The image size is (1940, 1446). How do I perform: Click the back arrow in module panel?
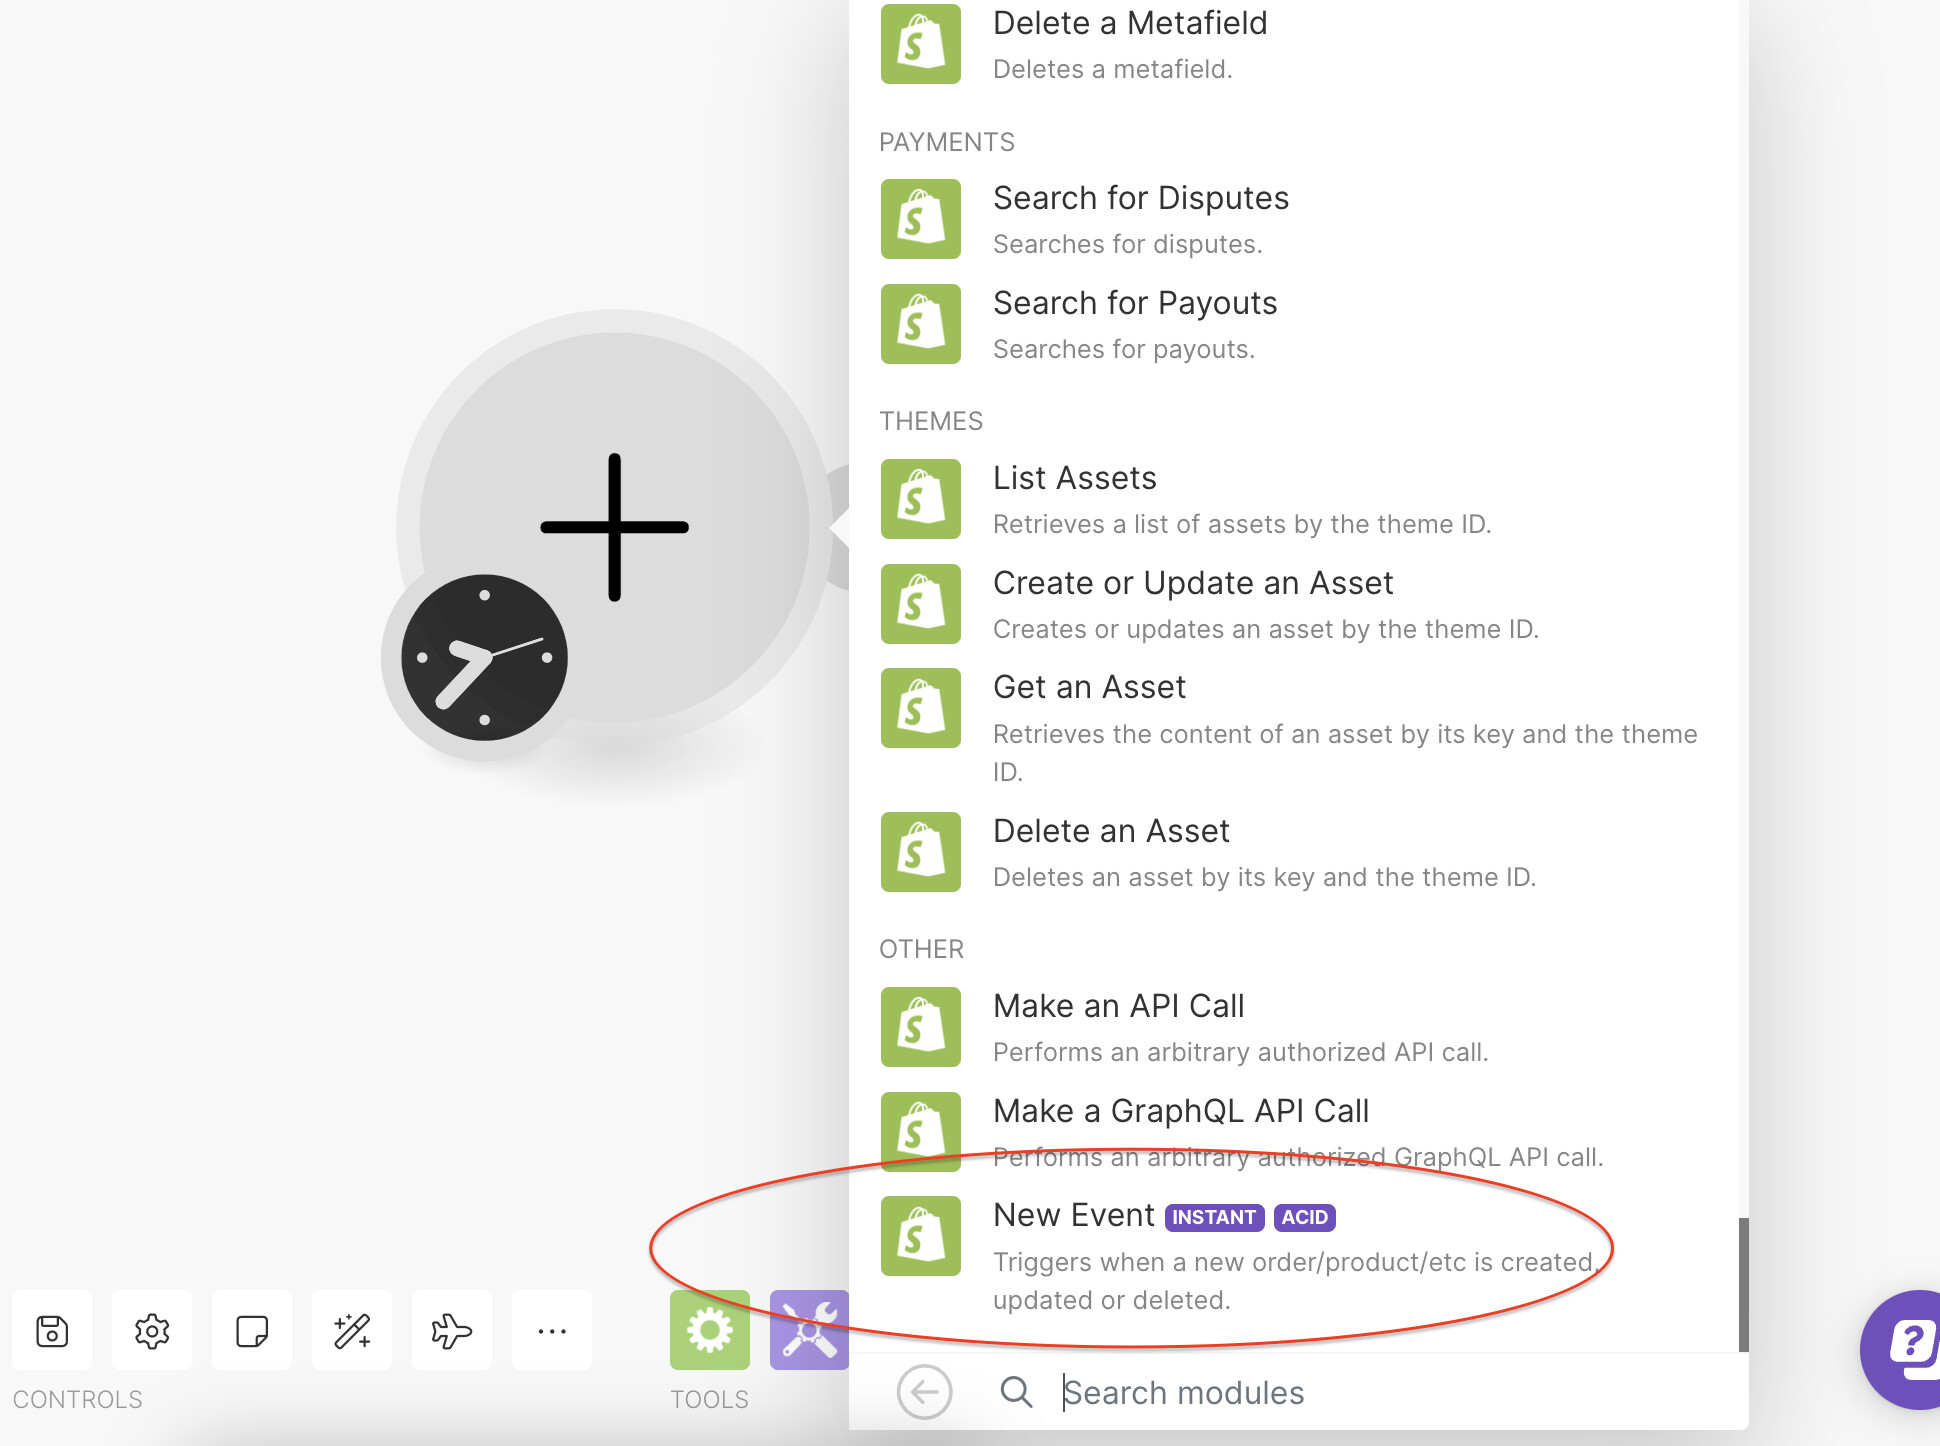pyautogui.click(x=924, y=1392)
